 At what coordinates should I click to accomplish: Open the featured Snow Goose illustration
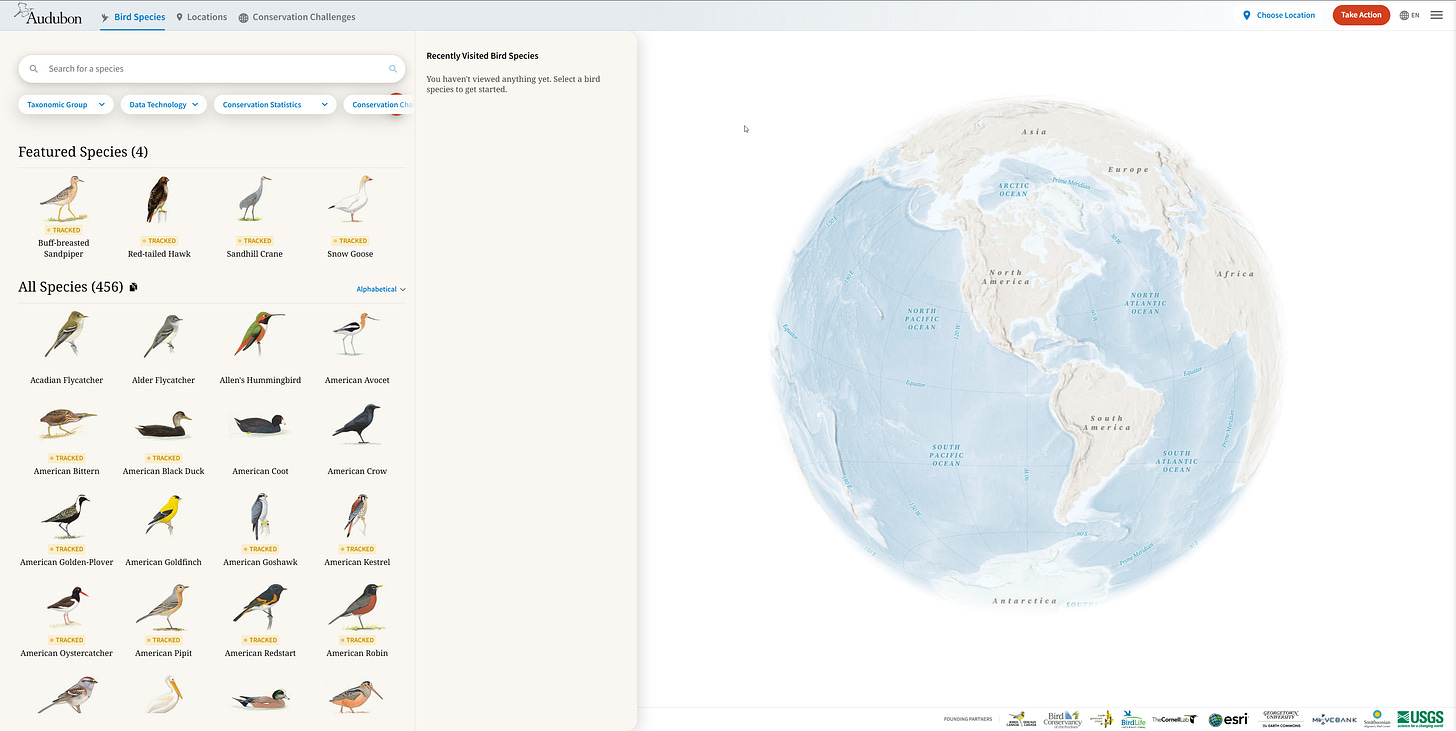(351, 199)
